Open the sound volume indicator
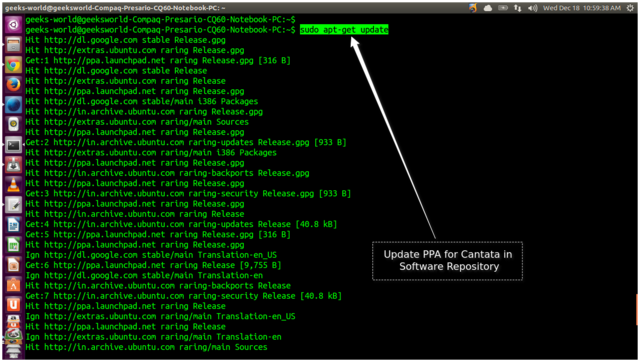 pyautogui.click(x=532, y=8)
